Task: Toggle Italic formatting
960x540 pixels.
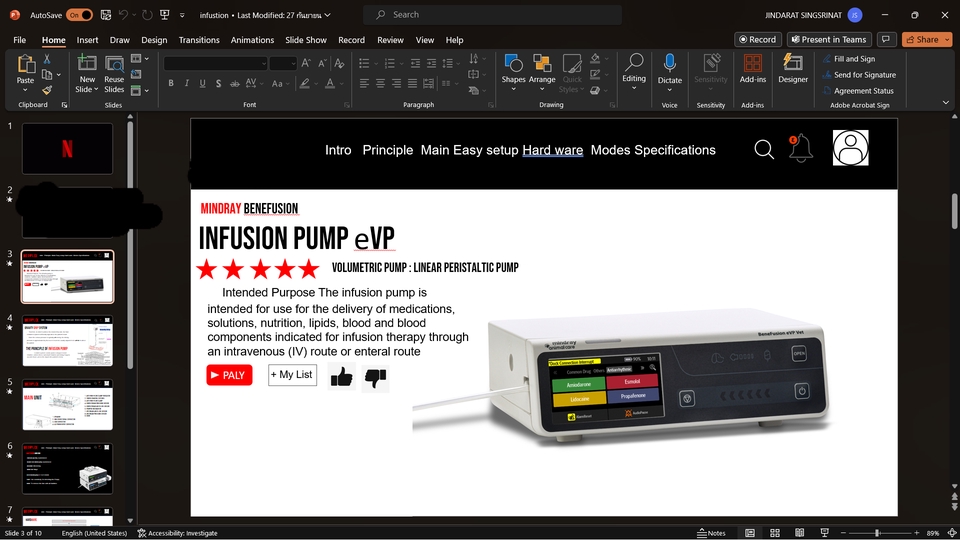Action: click(x=187, y=83)
